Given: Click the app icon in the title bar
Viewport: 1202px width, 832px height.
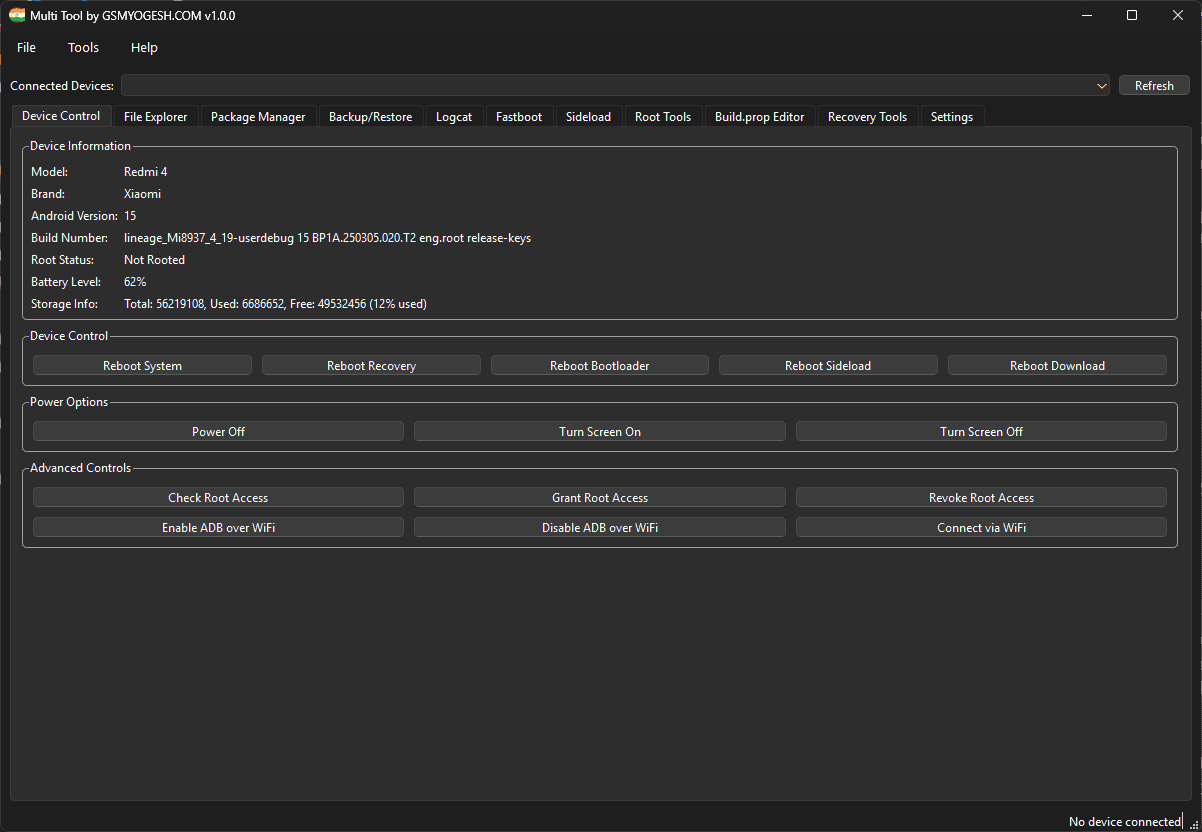Looking at the screenshot, I should tap(17, 15).
